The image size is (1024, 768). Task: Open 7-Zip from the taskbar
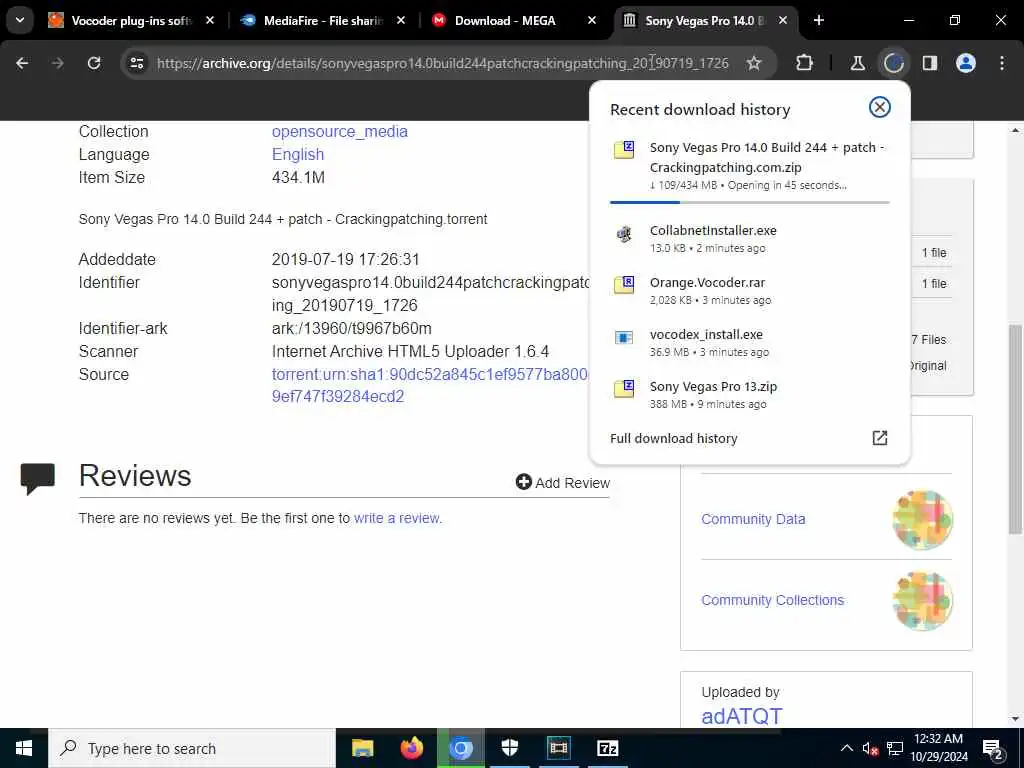coord(607,748)
